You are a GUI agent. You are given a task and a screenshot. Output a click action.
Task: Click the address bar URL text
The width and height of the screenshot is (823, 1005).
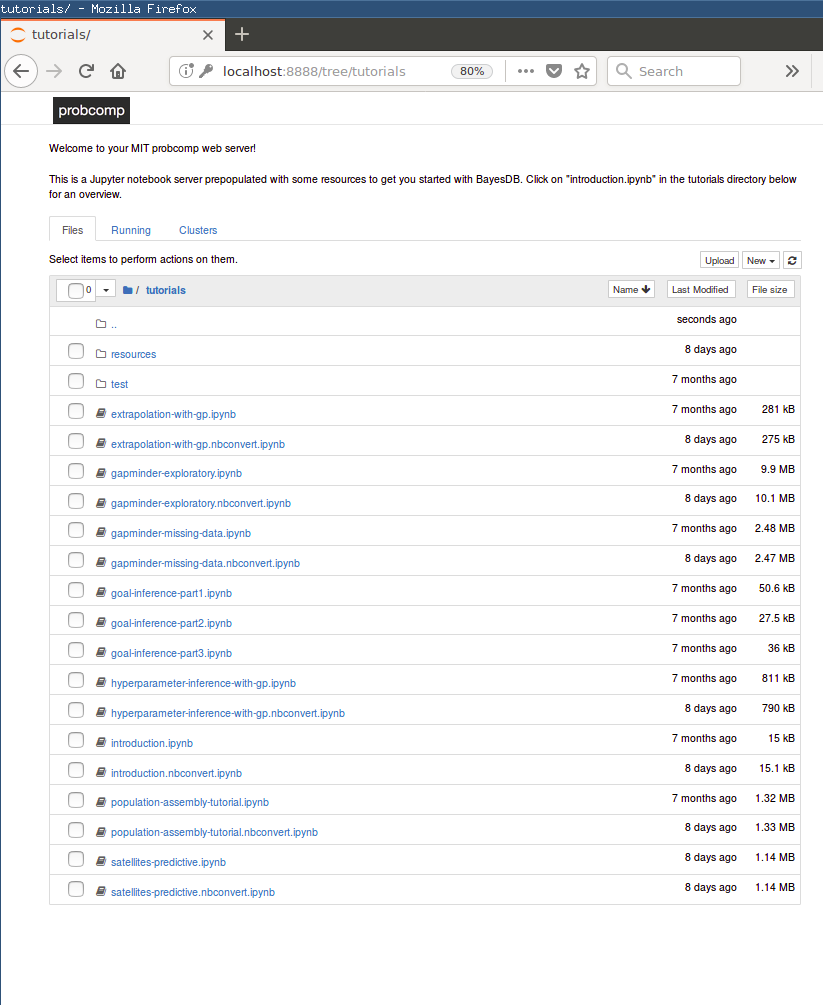314,71
